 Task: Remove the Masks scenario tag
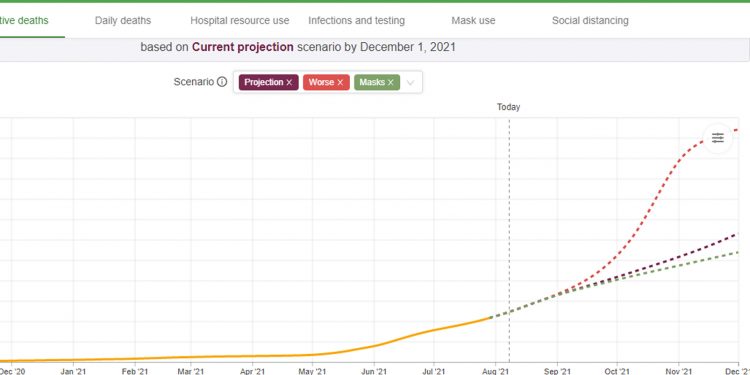(x=390, y=82)
